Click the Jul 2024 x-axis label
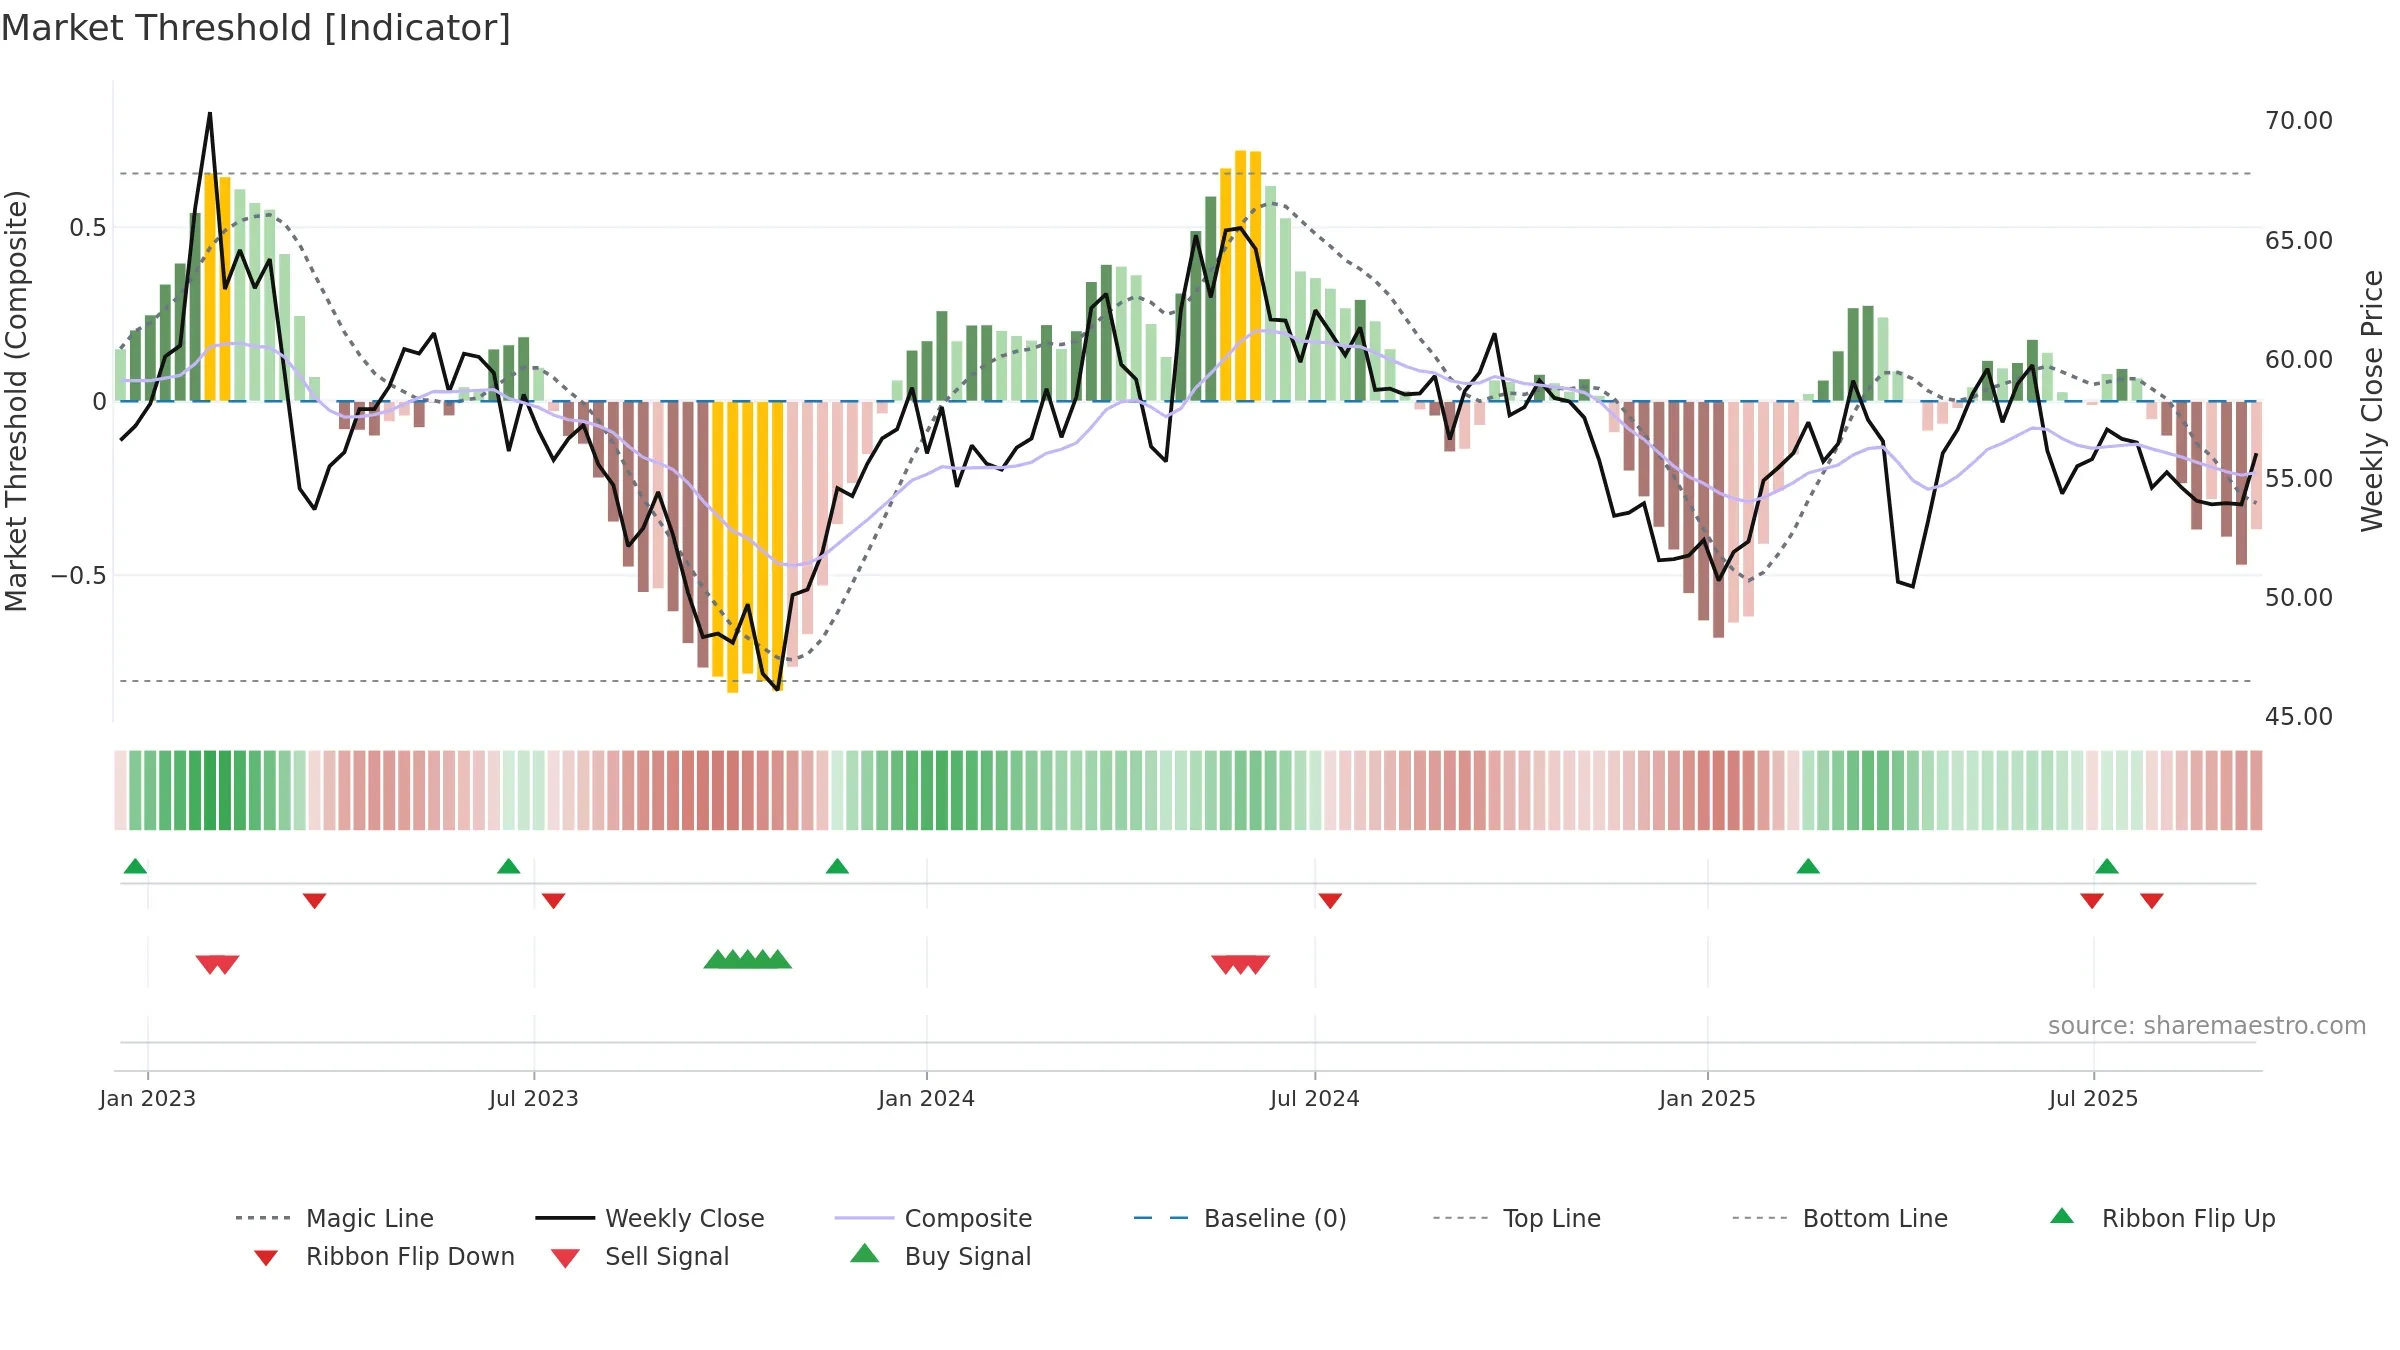 [x=1315, y=1098]
